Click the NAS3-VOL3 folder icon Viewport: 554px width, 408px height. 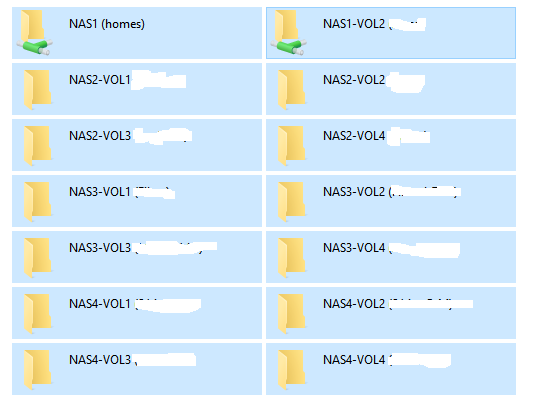tap(38, 258)
